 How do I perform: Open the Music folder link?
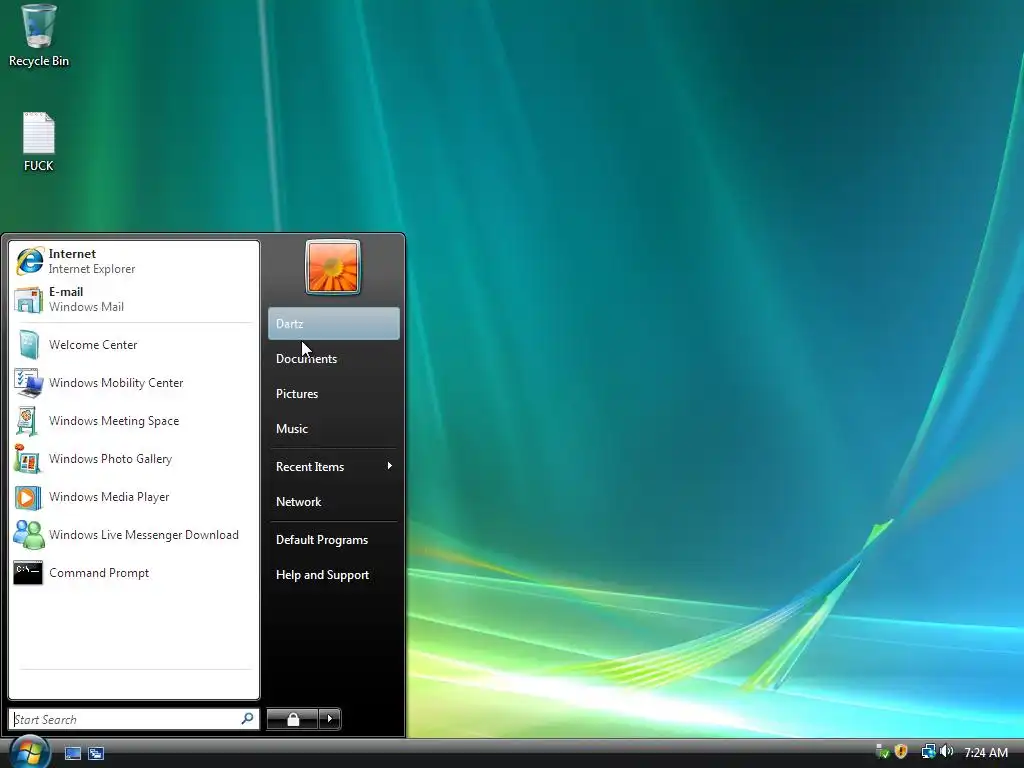tap(334, 429)
